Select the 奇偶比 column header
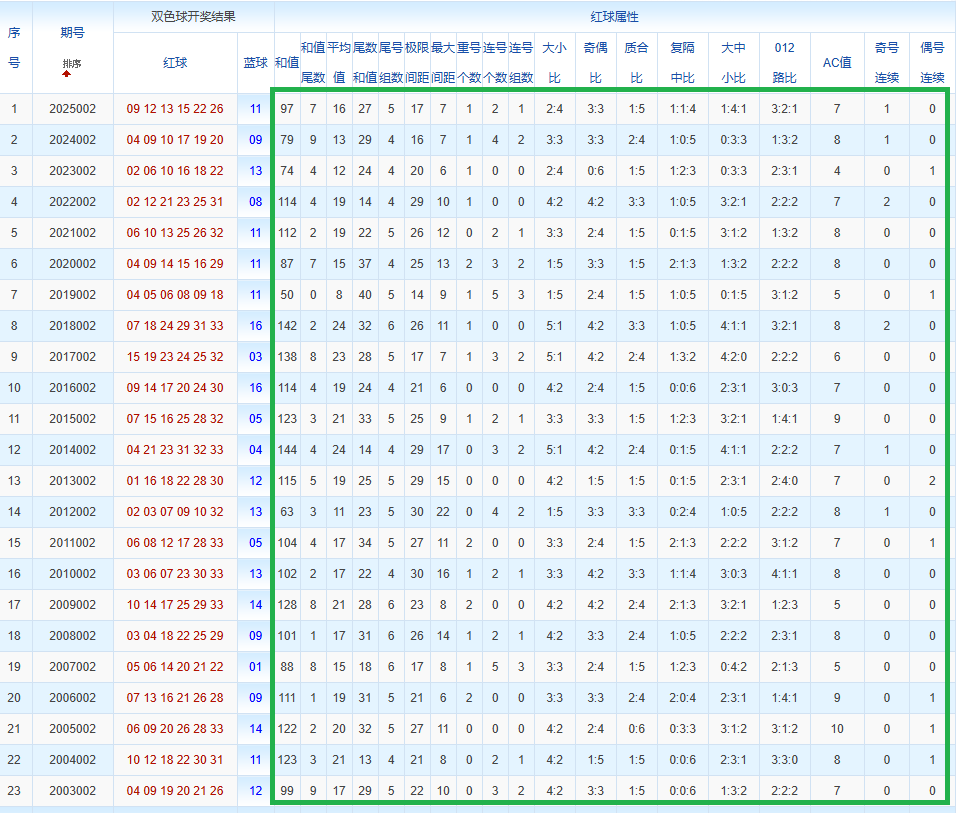This screenshot has height=813, width=957. coord(595,62)
